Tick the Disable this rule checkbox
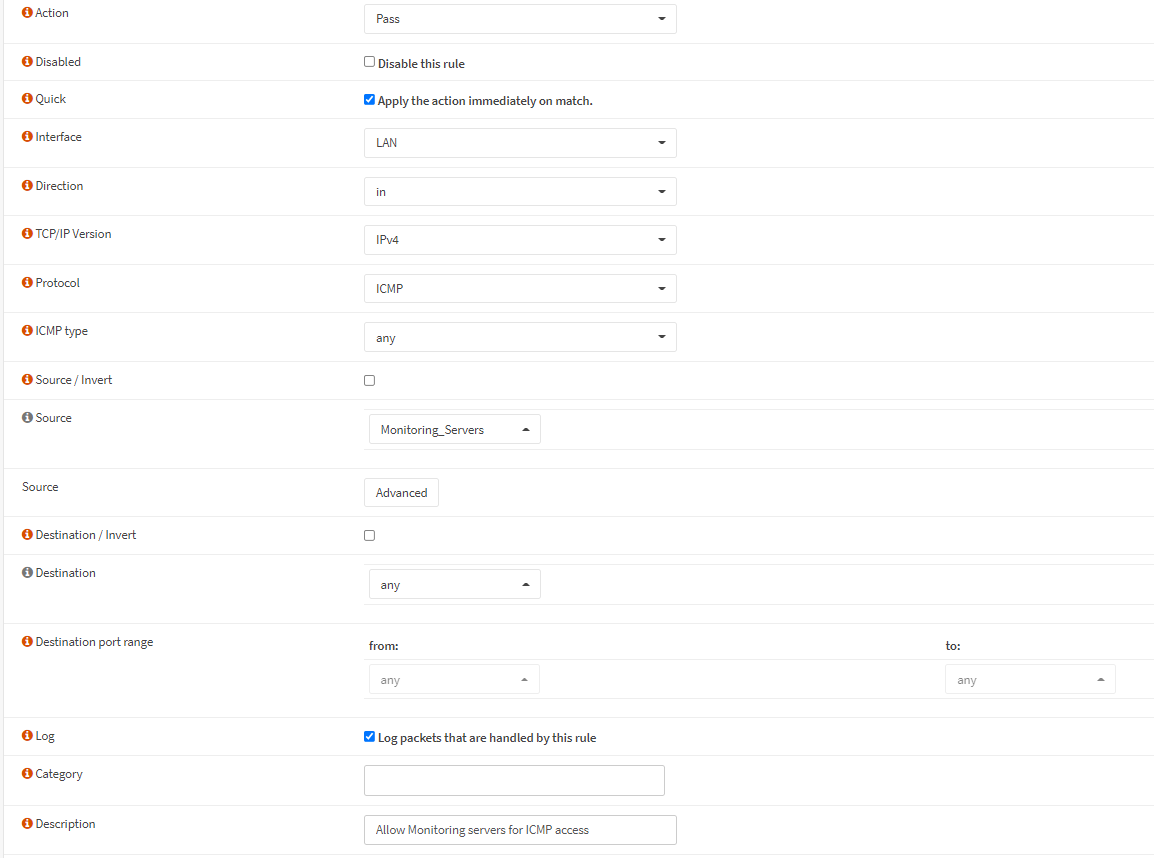The image size is (1154, 858). tap(369, 62)
